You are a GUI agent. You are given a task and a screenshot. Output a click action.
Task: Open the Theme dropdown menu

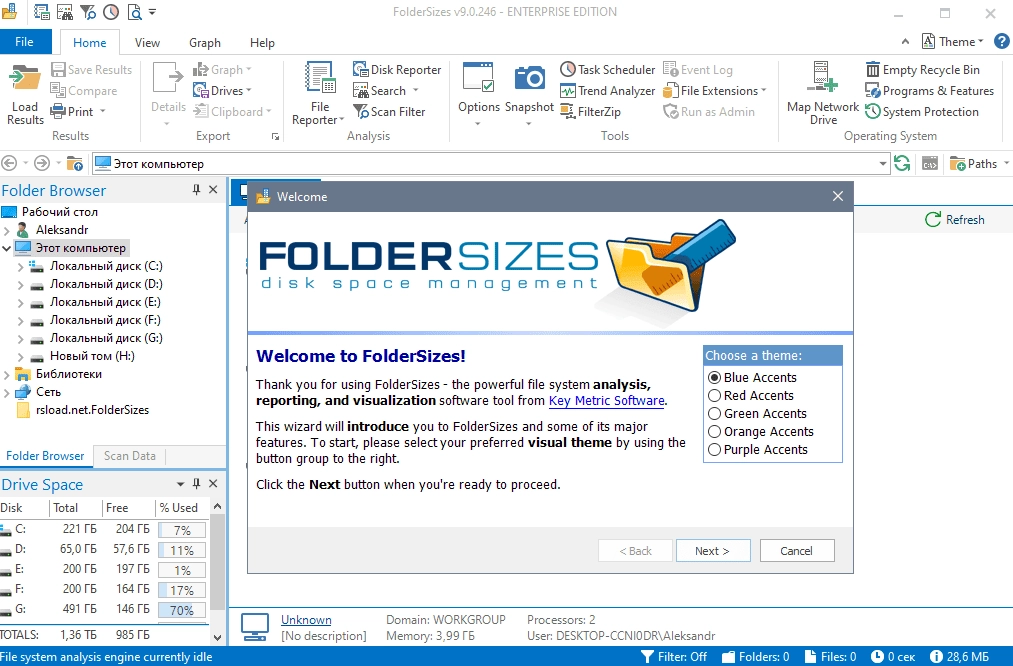953,41
